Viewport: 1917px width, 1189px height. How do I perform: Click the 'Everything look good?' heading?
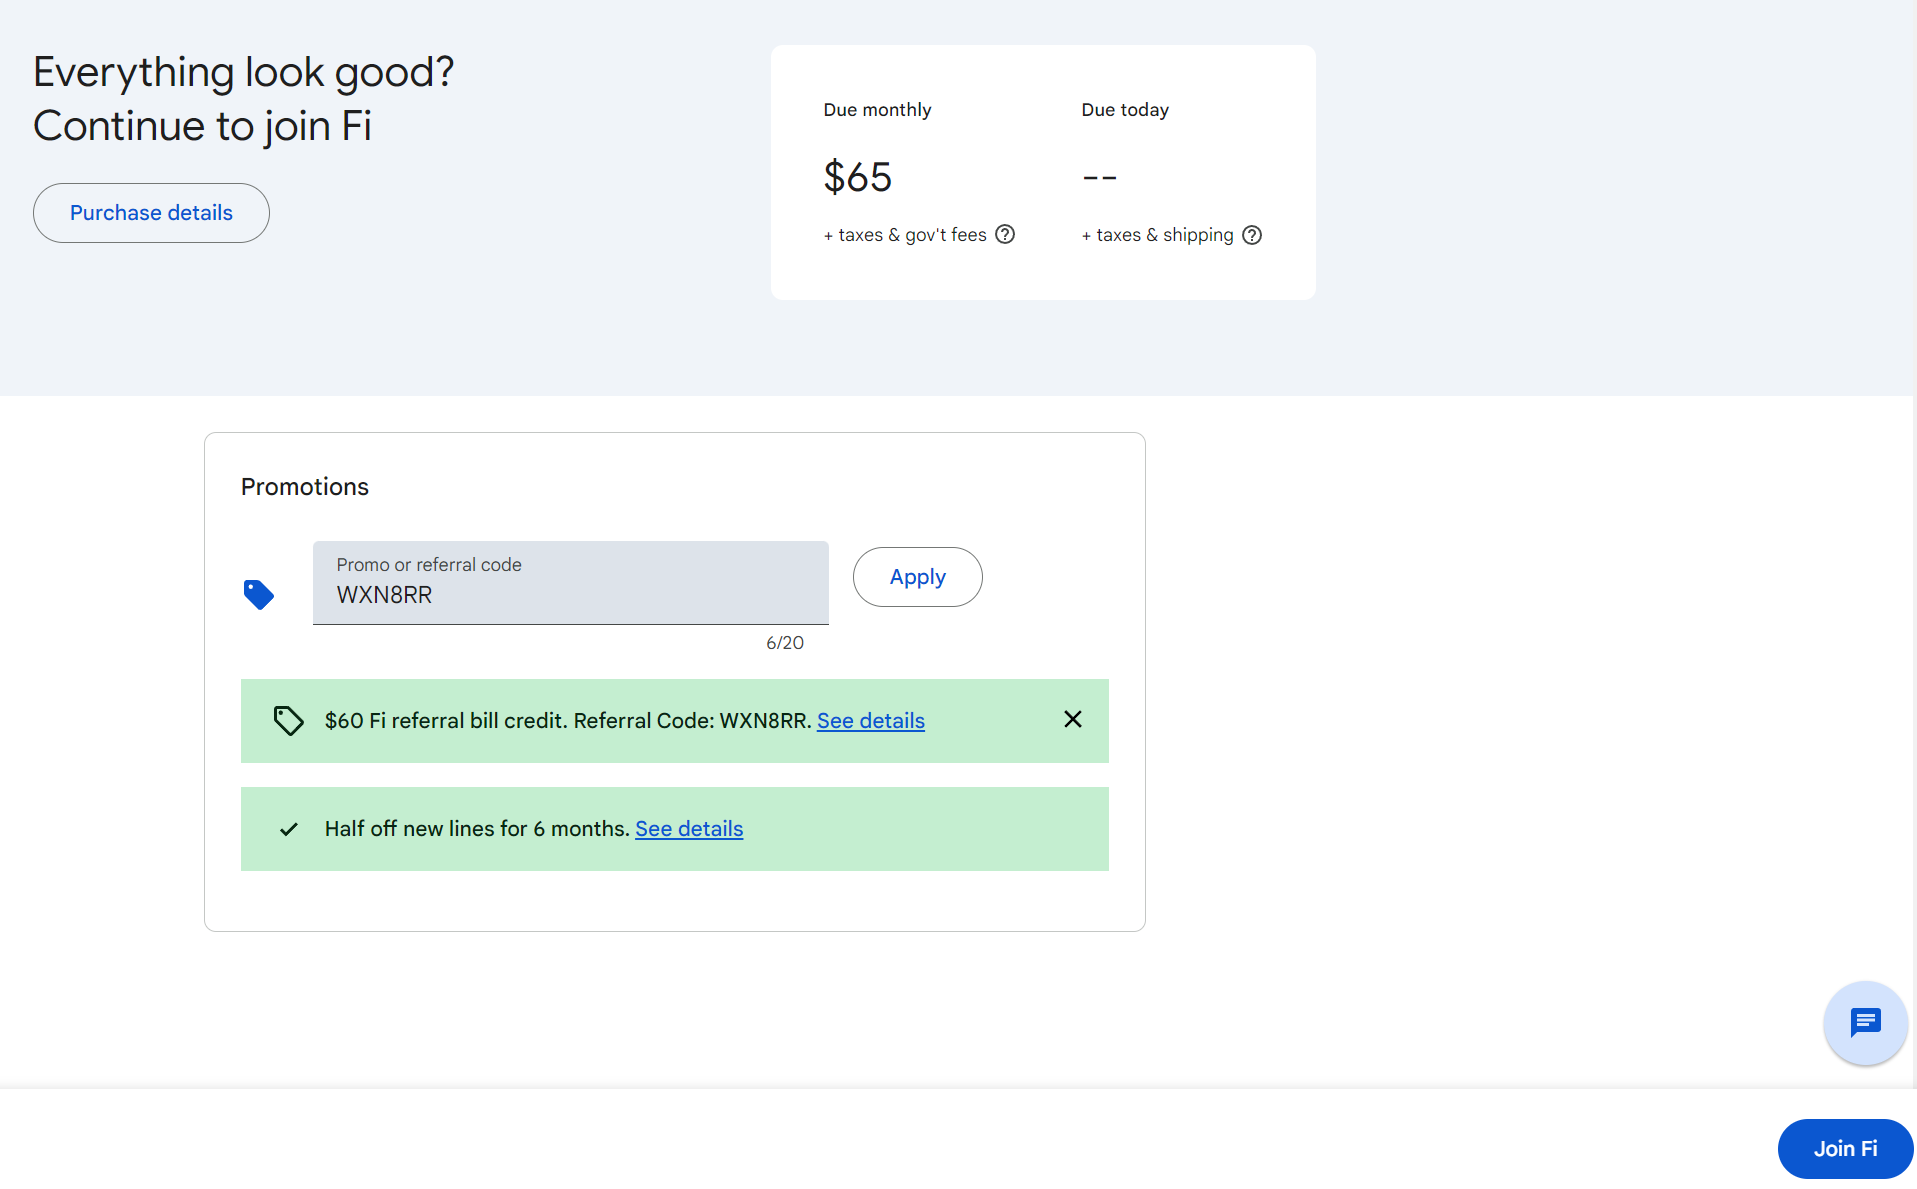click(244, 72)
